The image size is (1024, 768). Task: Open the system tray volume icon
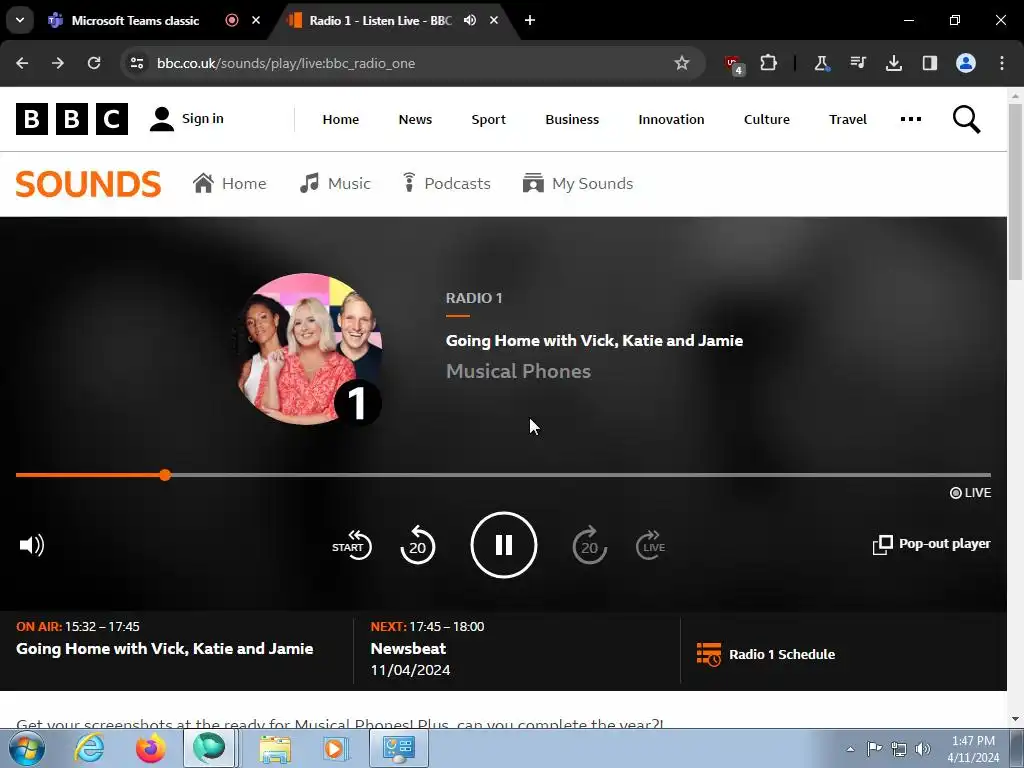pos(923,749)
